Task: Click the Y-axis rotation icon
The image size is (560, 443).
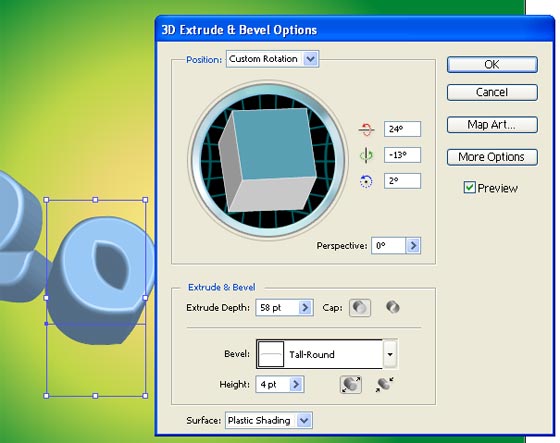Action: click(366, 155)
